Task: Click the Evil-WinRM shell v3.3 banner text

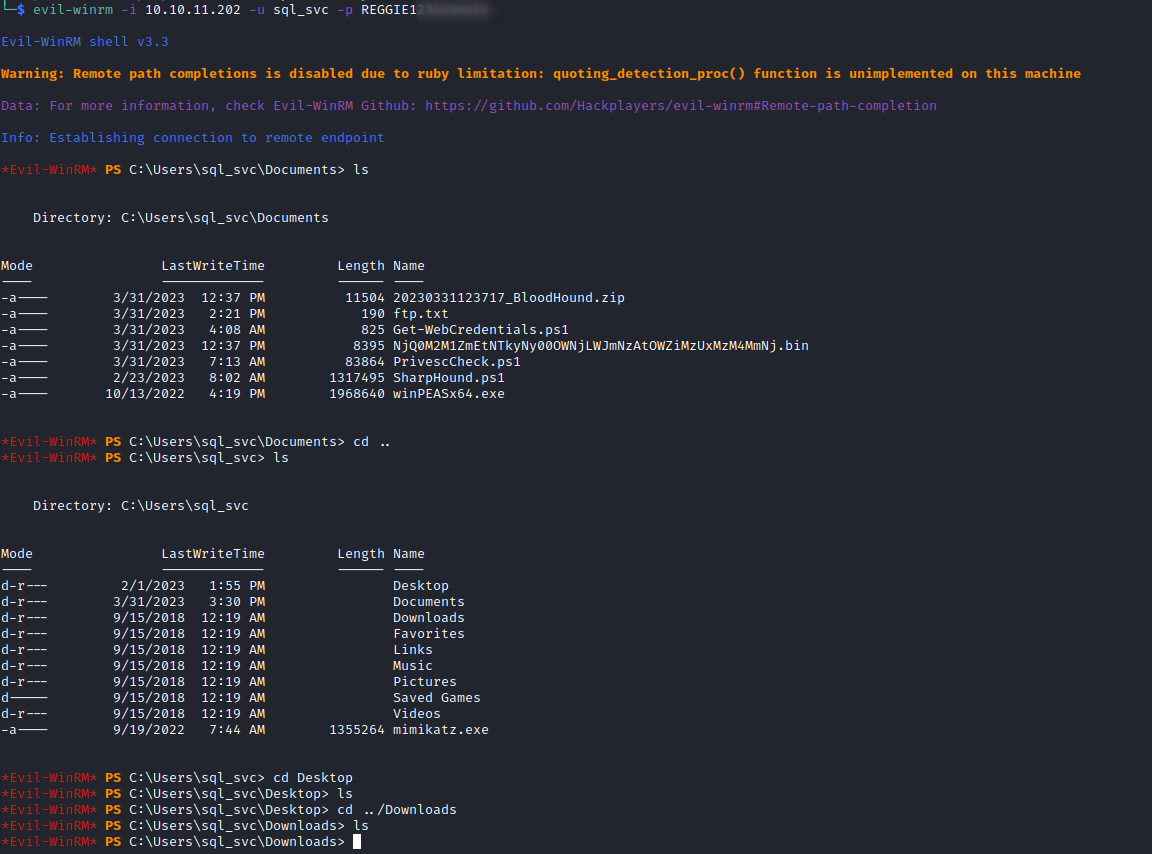Action: 84,41
